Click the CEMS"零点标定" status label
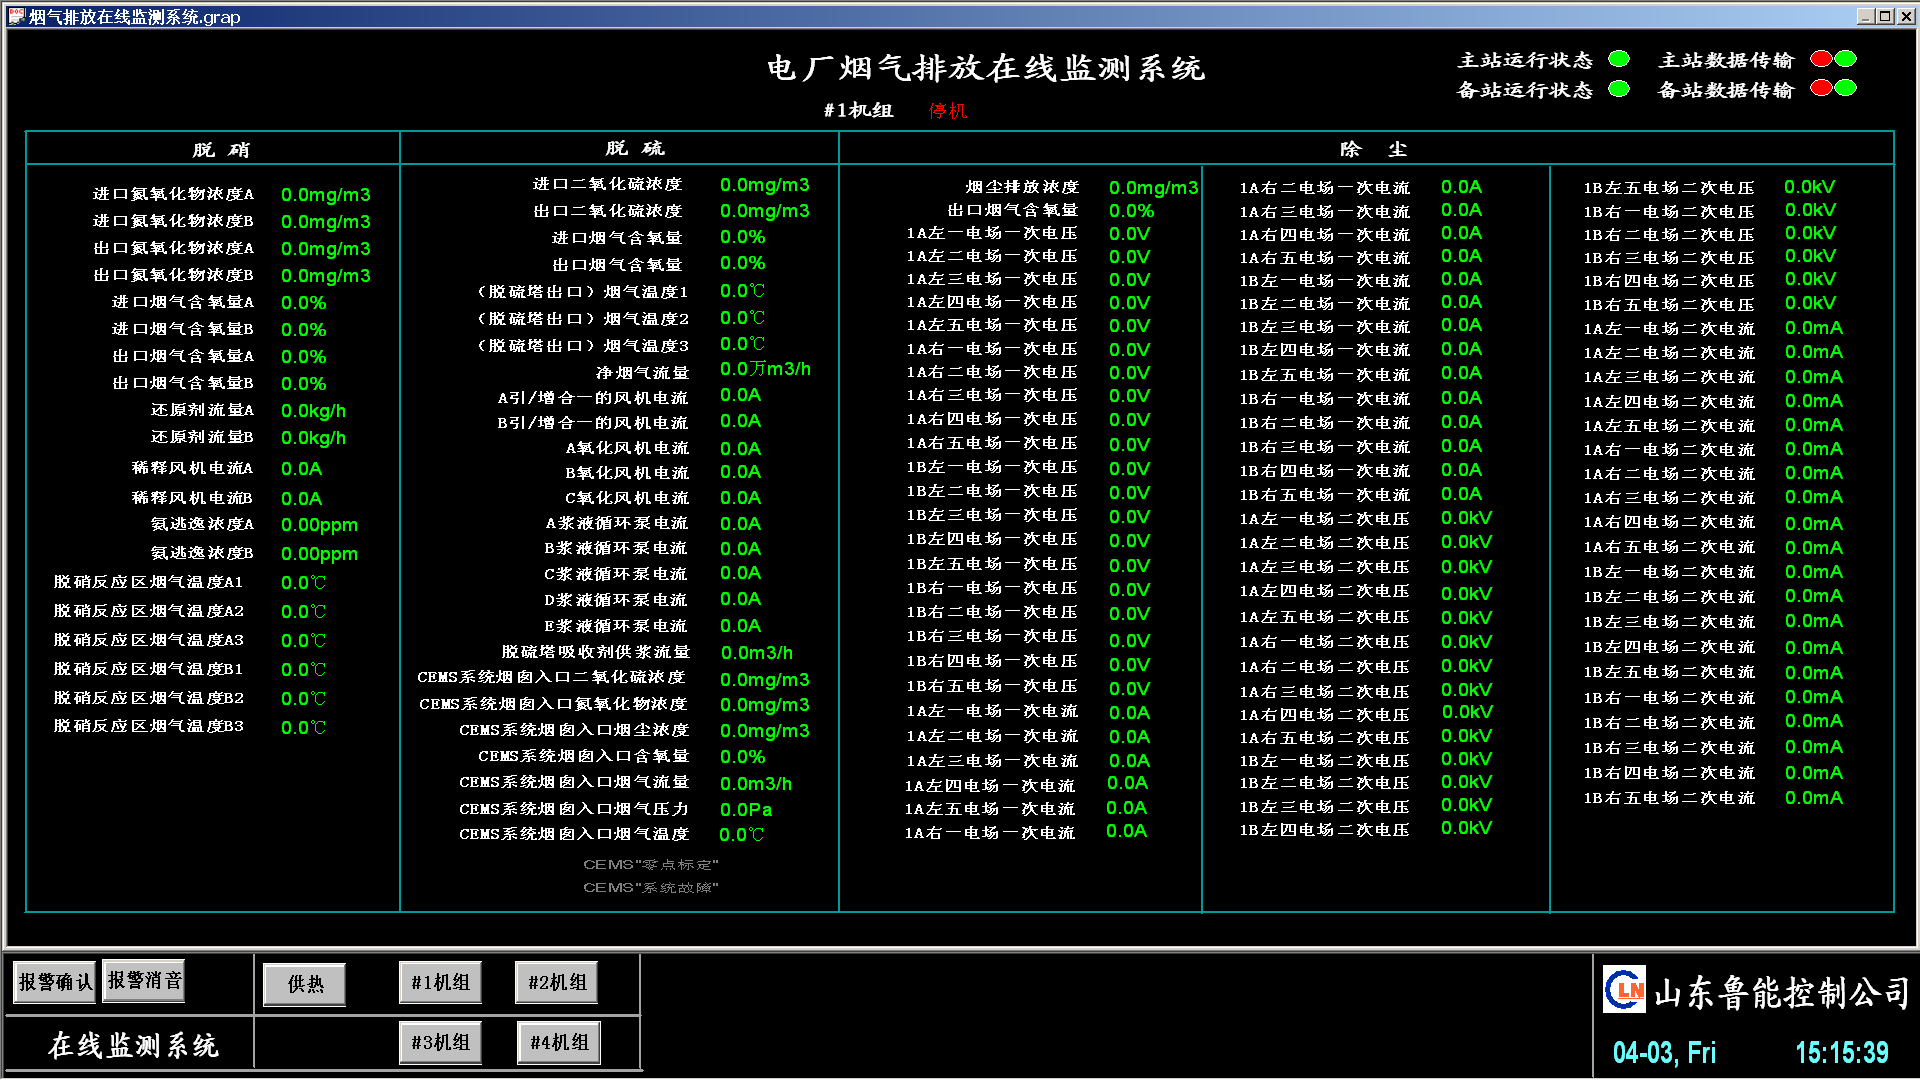Image resolution: width=1920 pixels, height=1080 pixels. [x=651, y=865]
